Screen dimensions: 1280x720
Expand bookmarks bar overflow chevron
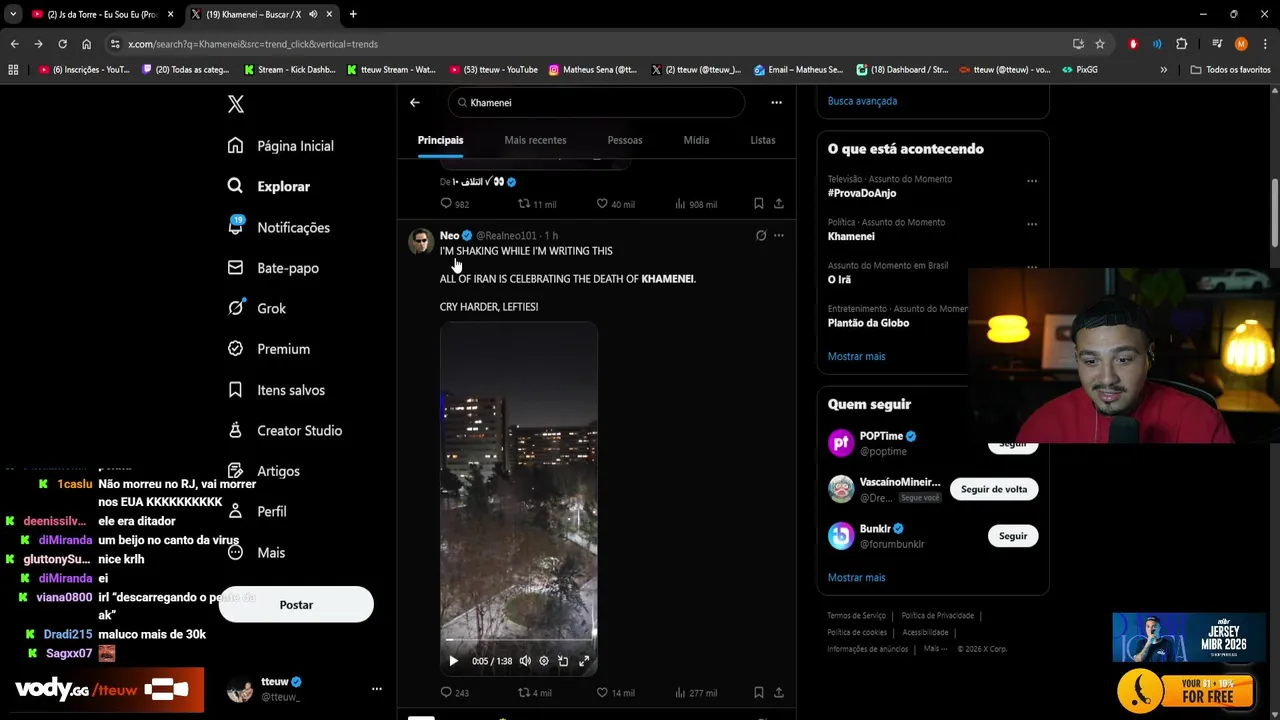pyautogui.click(x=1163, y=70)
